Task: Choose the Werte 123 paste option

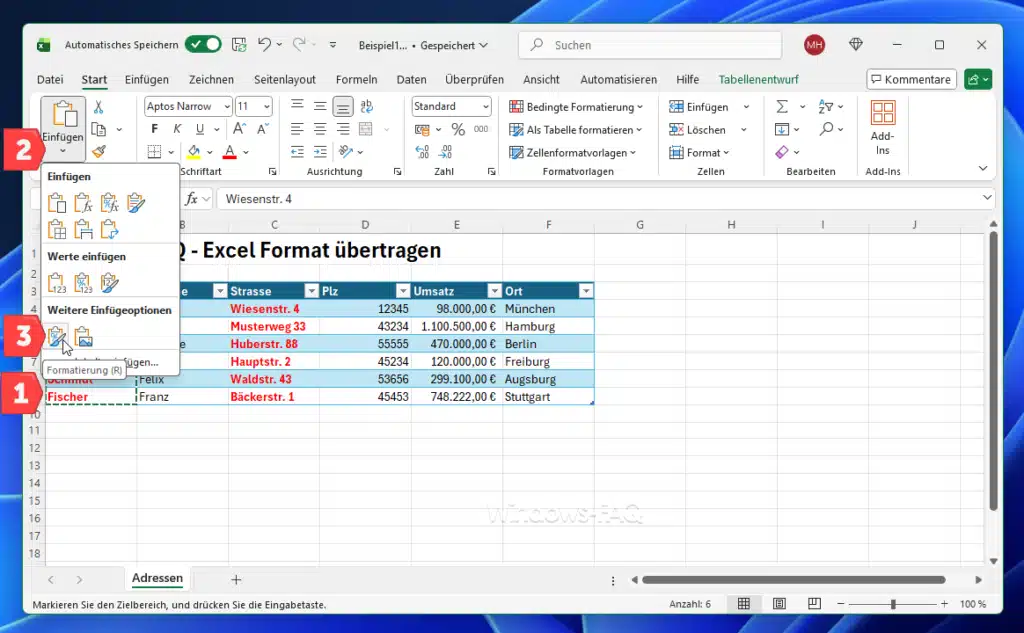Action: 57,282
